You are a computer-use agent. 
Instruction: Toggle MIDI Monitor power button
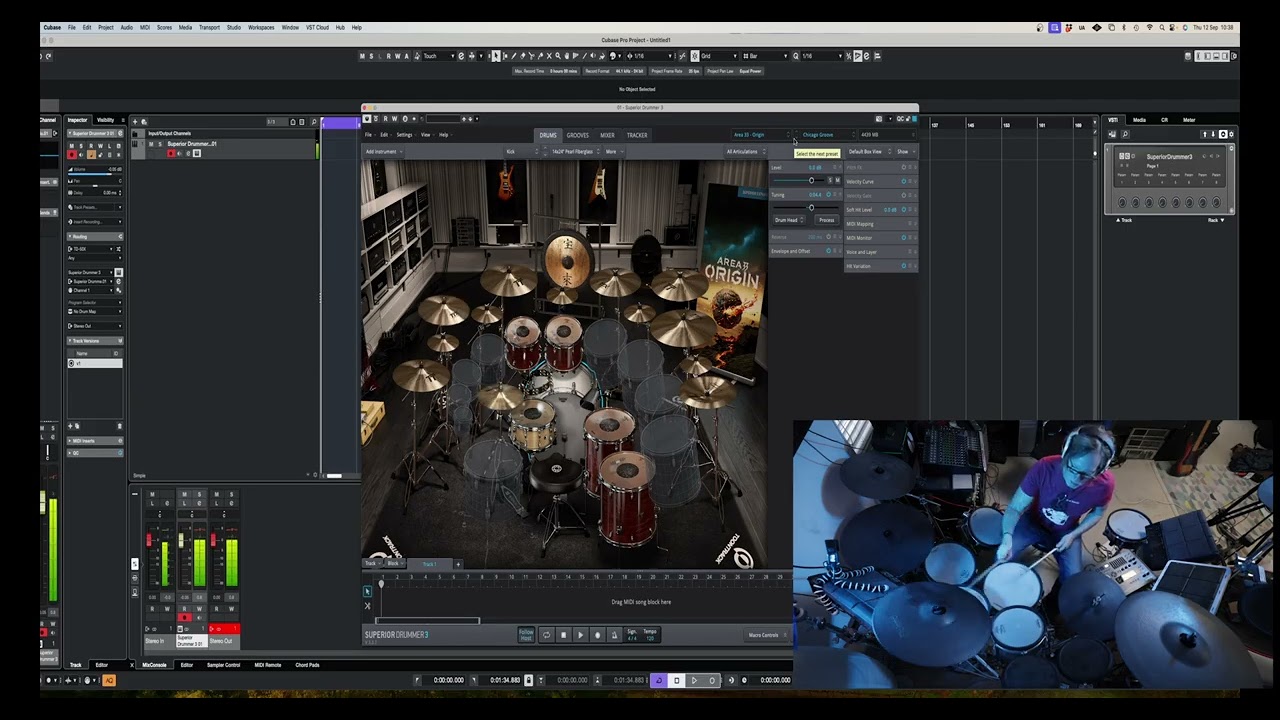[904, 238]
